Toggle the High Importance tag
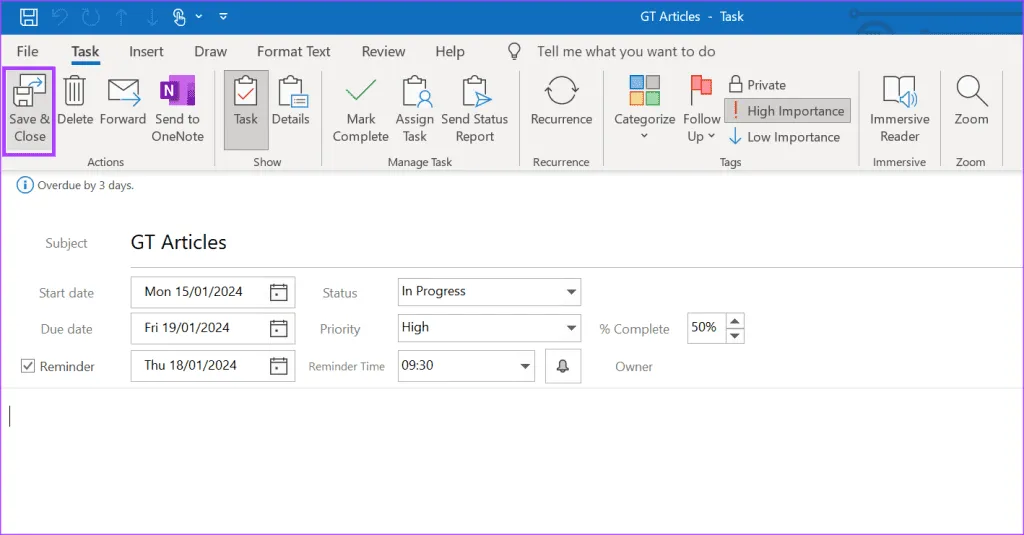Viewport: 1024px width, 535px height. pos(787,111)
